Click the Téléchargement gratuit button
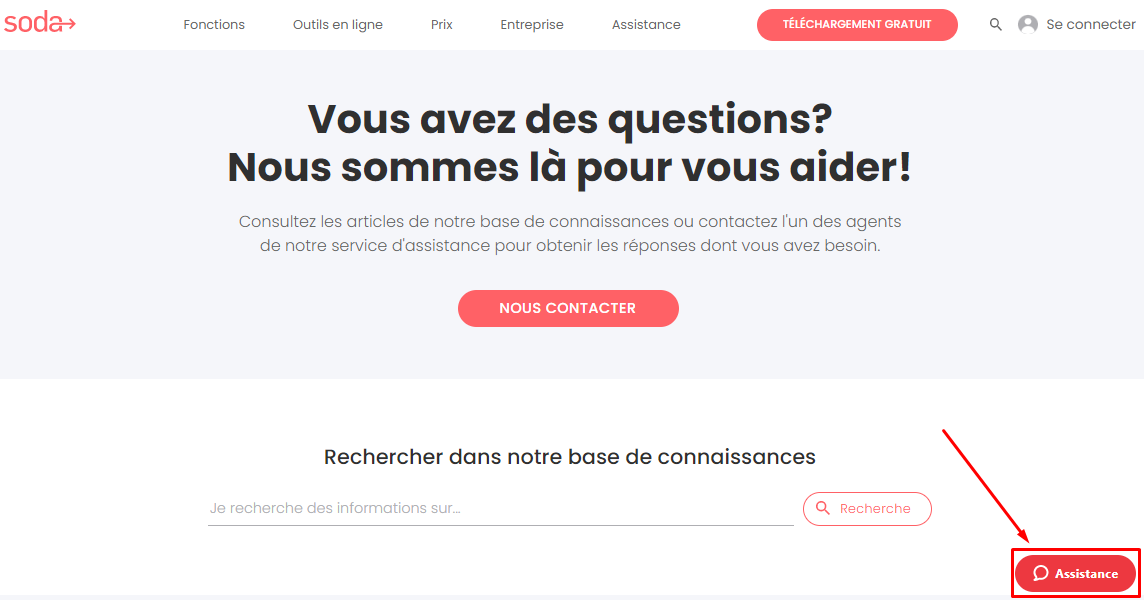The image size is (1144, 600). click(857, 24)
